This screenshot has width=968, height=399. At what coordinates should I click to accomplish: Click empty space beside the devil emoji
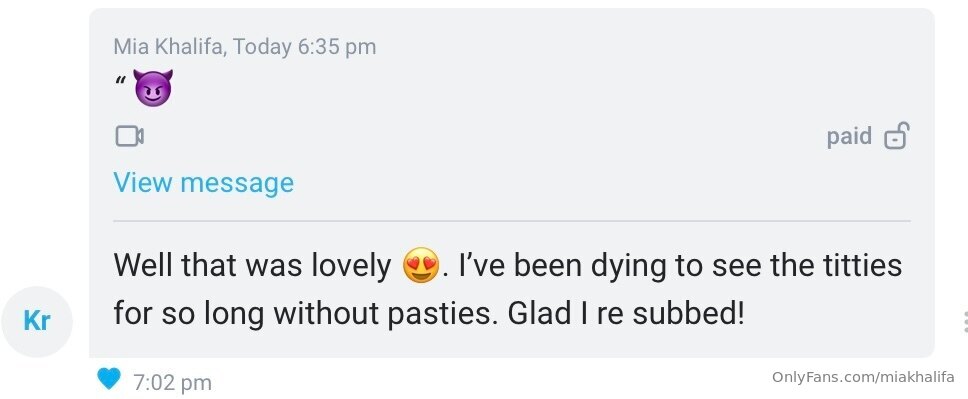494,88
